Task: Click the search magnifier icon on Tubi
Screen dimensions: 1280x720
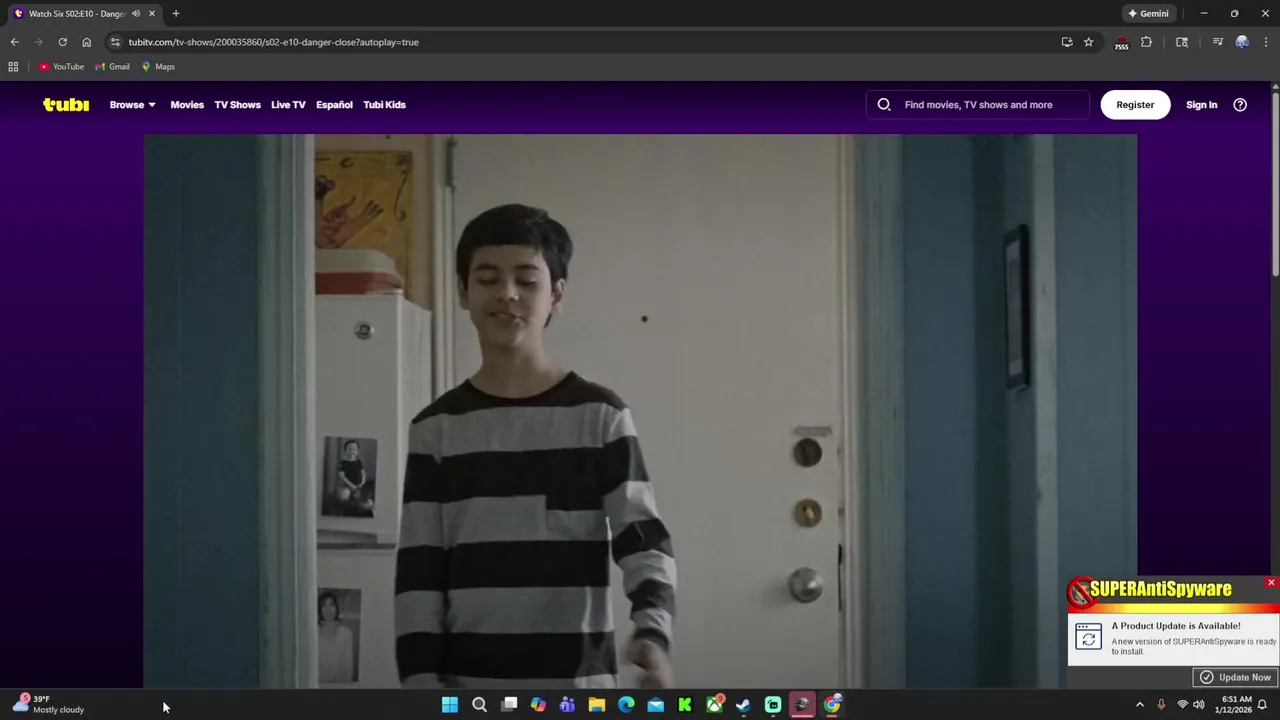Action: [x=884, y=104]
